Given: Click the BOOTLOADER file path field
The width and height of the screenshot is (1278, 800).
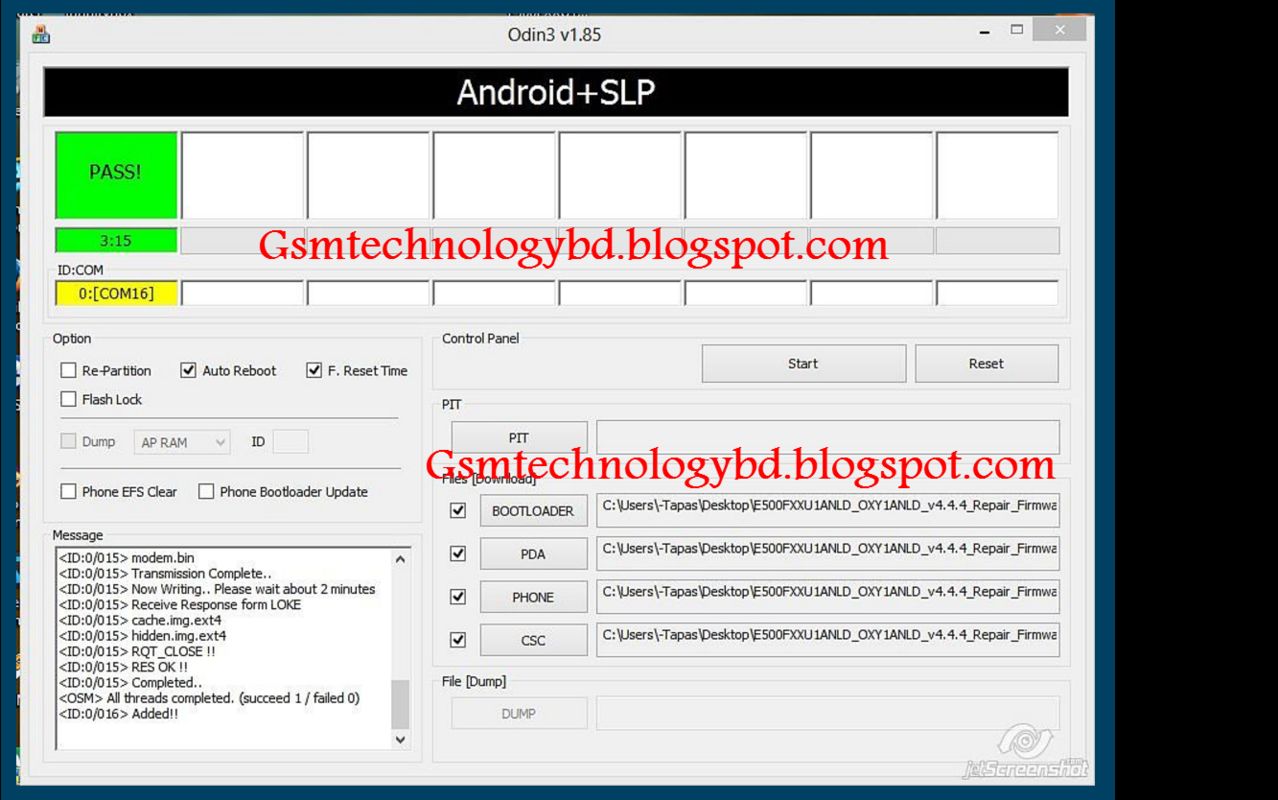Looking at the screenshot, I should tap(828, 510).
